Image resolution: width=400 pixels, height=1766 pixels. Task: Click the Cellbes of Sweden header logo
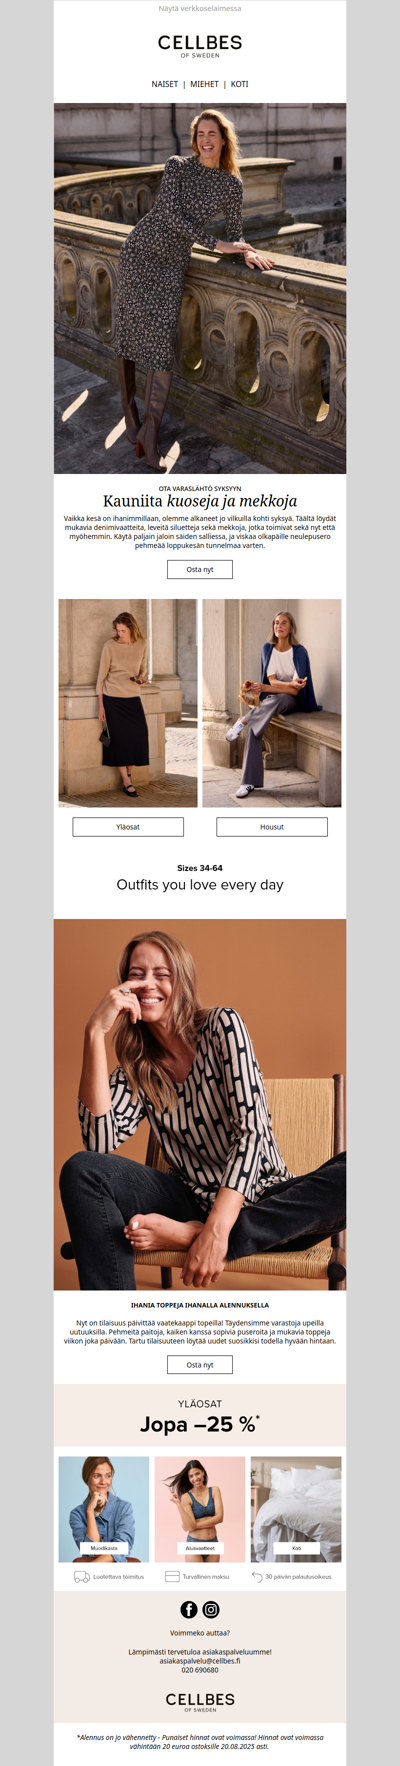click(200, 46)
